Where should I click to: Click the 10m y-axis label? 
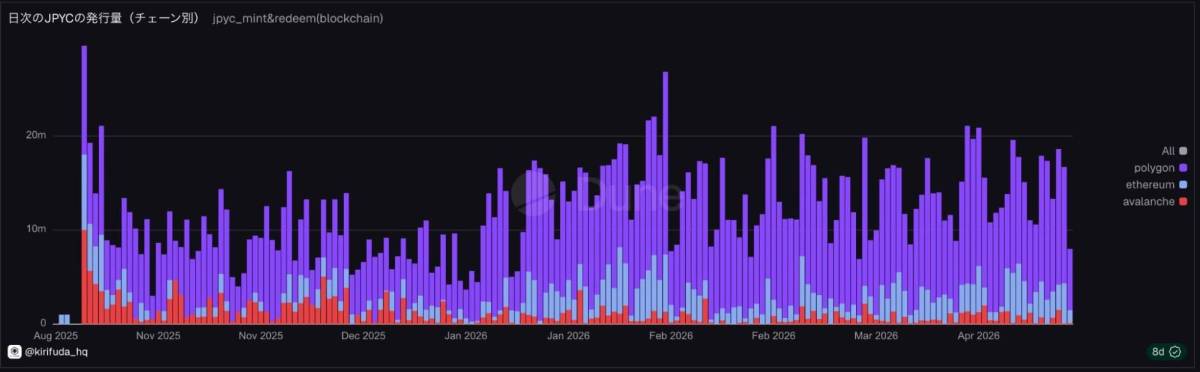[x=36, y=230]
